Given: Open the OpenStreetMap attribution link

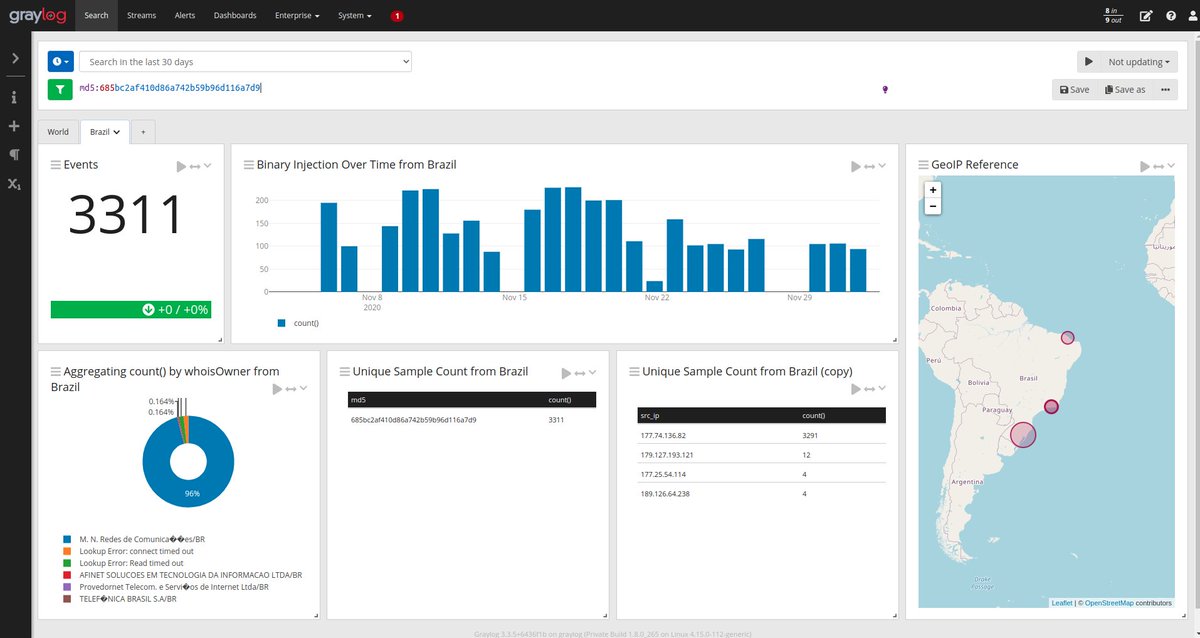Looking at the screenshot, I should coord(1109,603).
